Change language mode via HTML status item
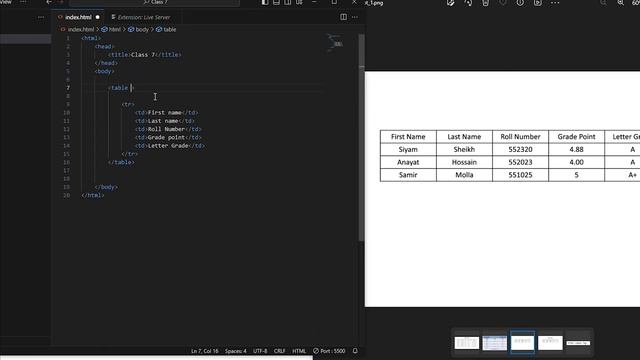Screen dimensions: 640x360 pyautogui.click(x=299, y=351)
